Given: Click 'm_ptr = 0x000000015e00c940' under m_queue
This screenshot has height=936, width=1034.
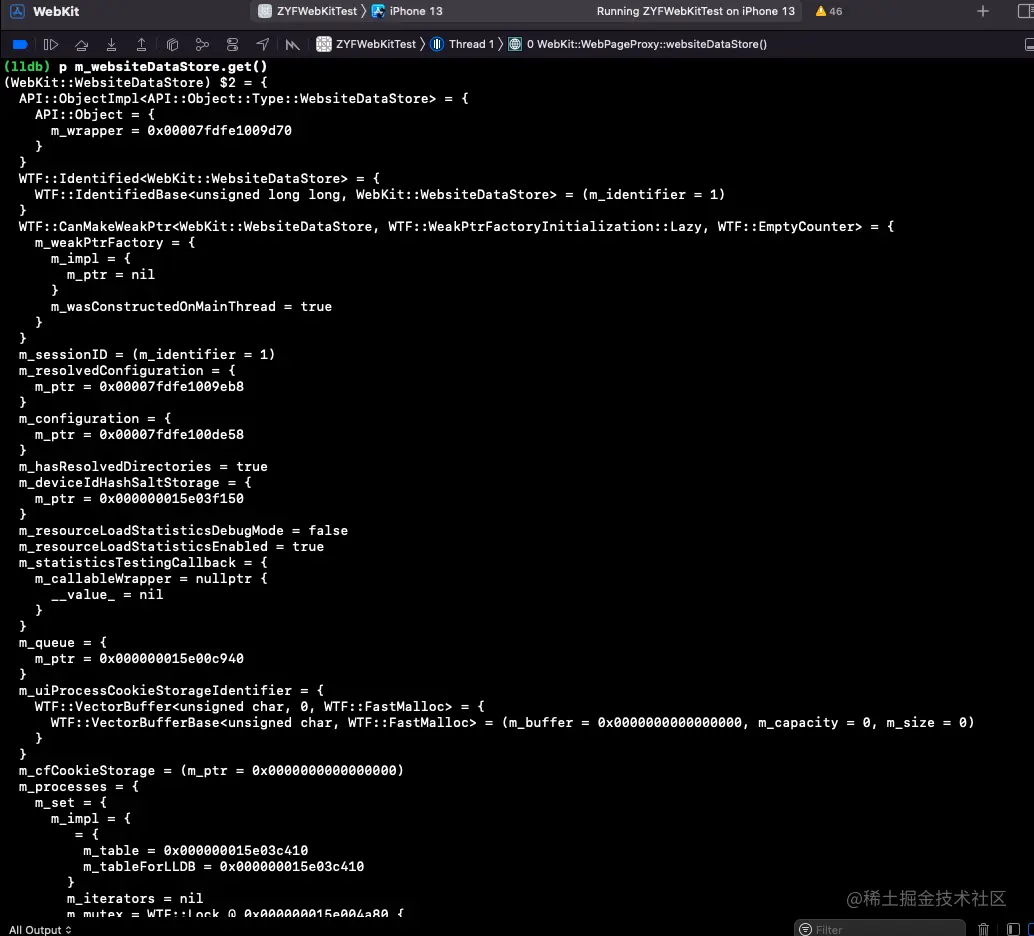Looking at the screenshot, I should point(139,659).
